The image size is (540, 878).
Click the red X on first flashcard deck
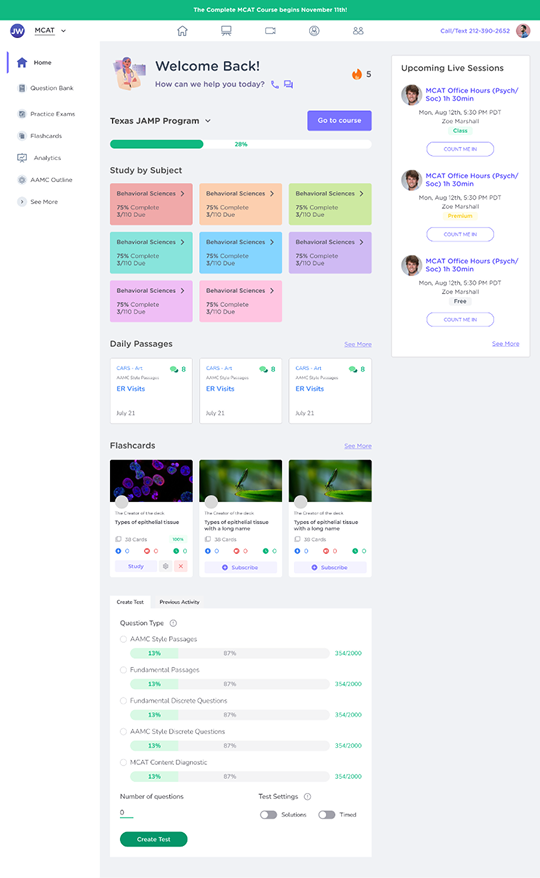(180, 566)
